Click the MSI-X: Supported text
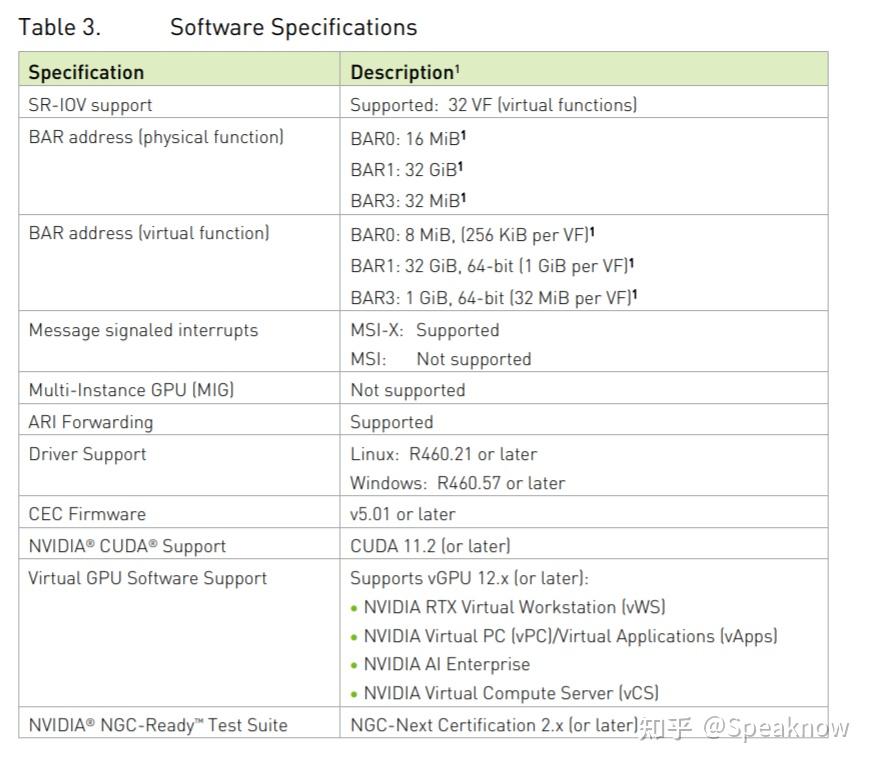Viewport: 871px width, 766px height. (424, 330)
